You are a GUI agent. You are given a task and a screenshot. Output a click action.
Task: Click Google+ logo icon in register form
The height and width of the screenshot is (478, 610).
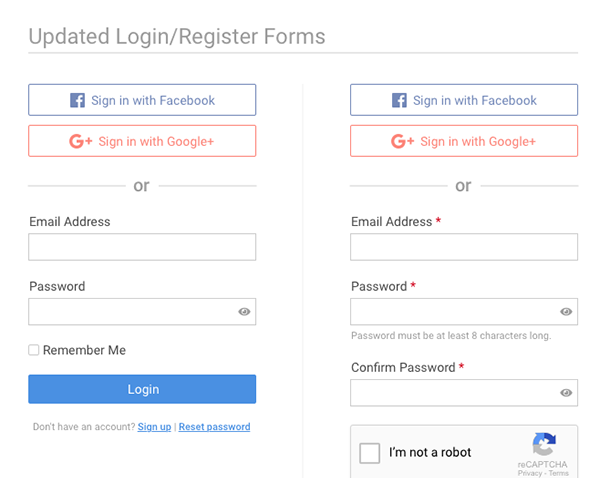click(x=402, y=141)
